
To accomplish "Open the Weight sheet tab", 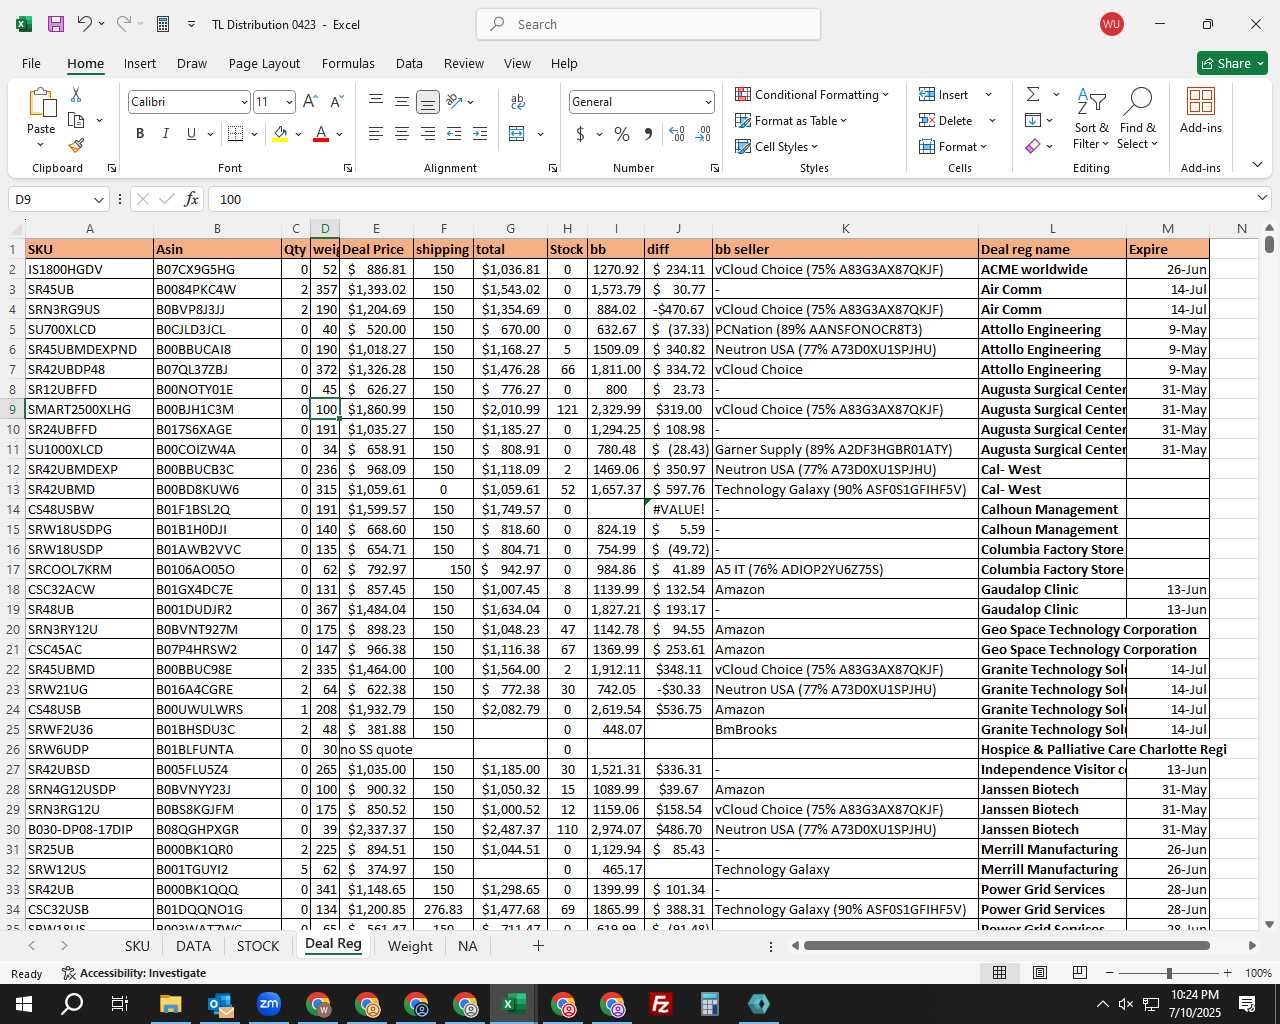I will 410,945.
